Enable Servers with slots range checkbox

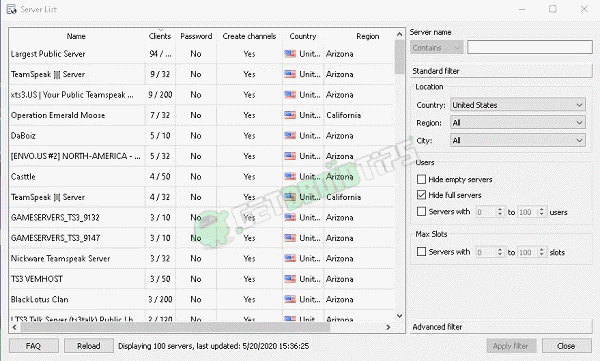(x=421, y=252)
